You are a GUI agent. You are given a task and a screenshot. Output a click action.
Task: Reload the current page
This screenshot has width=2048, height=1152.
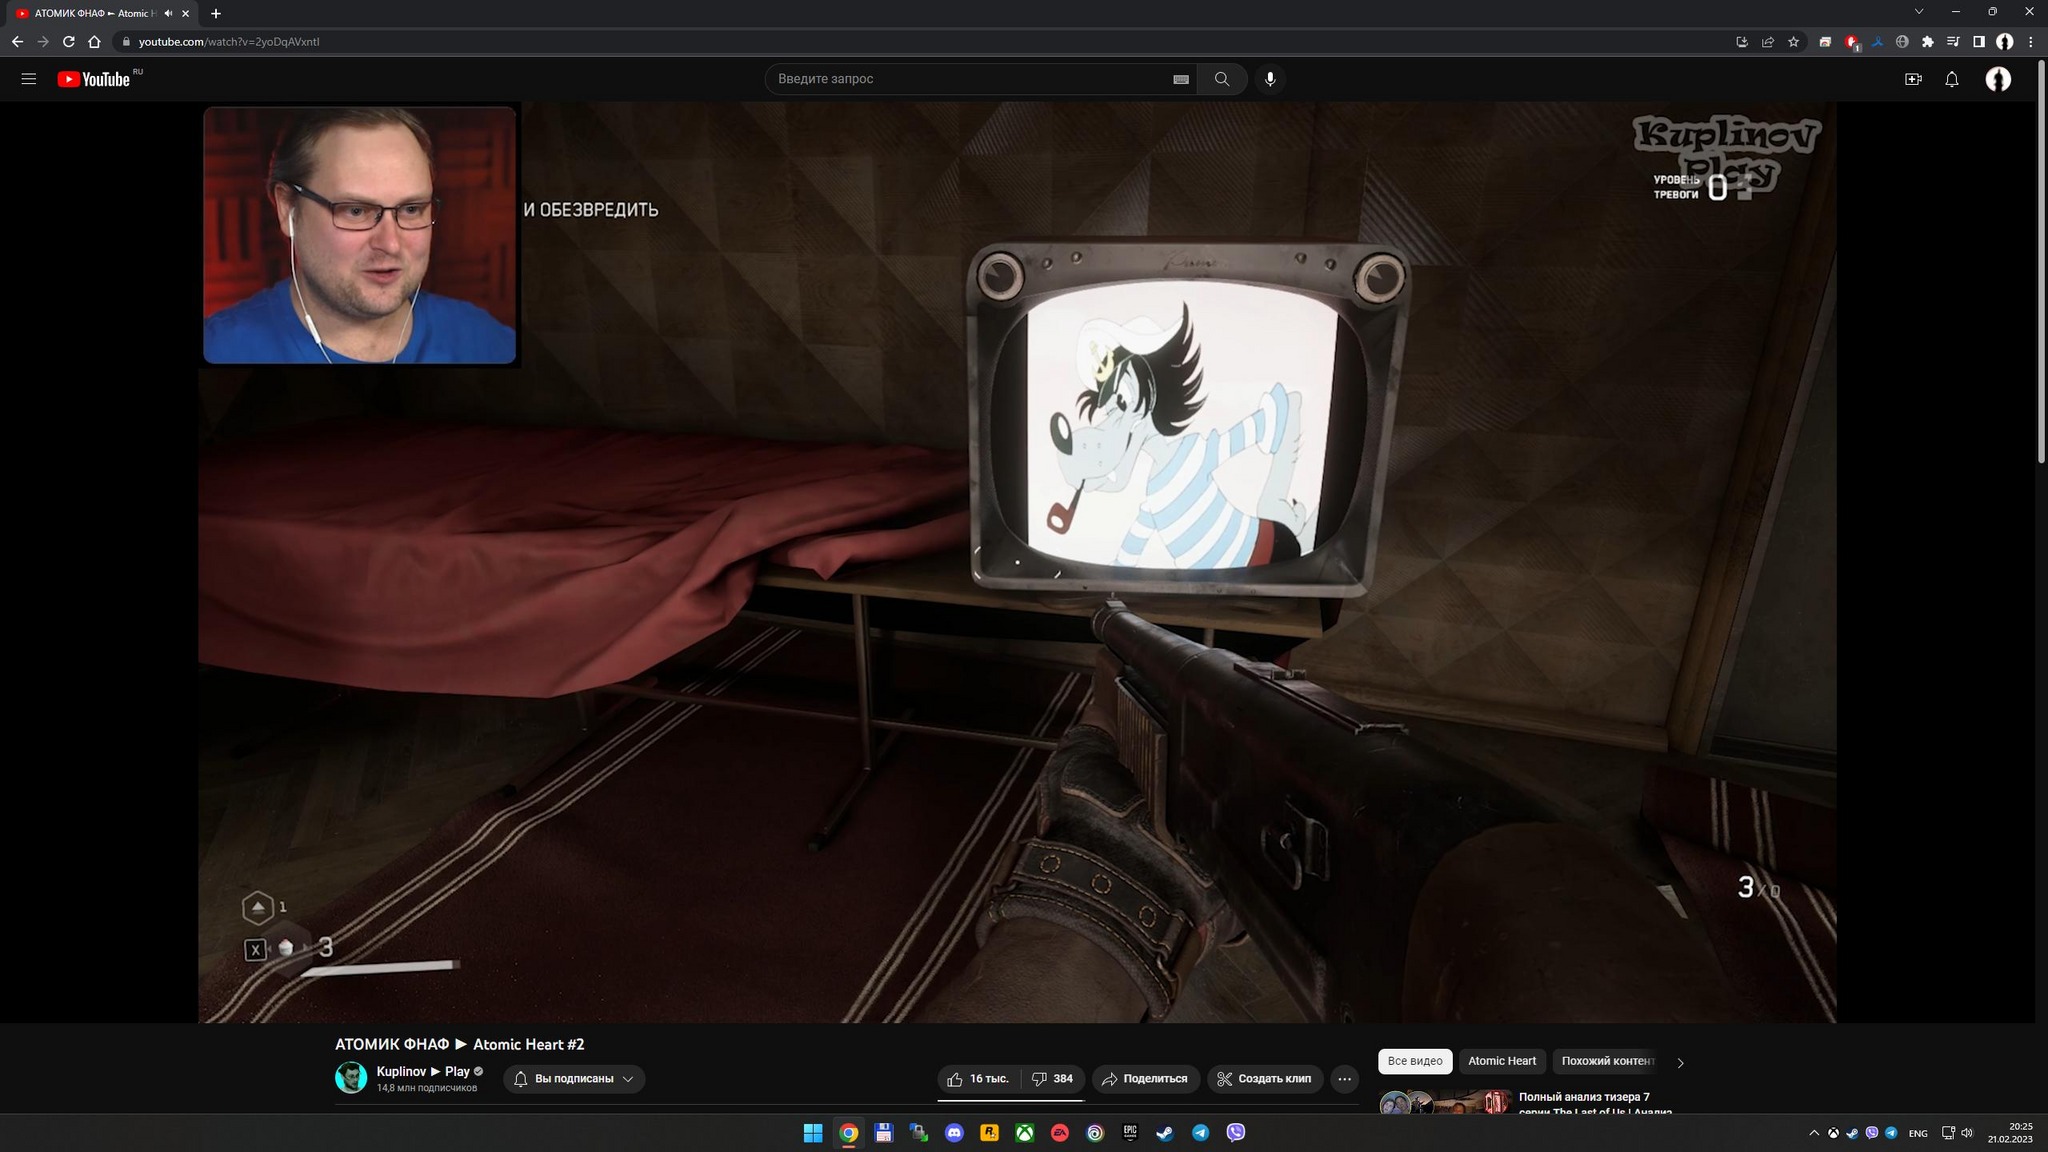point(69,42)
